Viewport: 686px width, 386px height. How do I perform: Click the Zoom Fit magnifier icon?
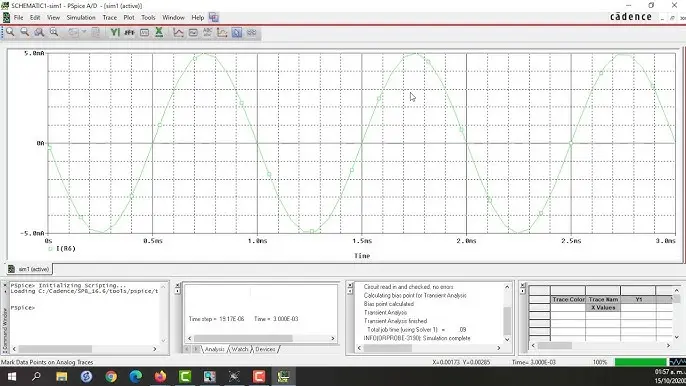click(53, 32)
